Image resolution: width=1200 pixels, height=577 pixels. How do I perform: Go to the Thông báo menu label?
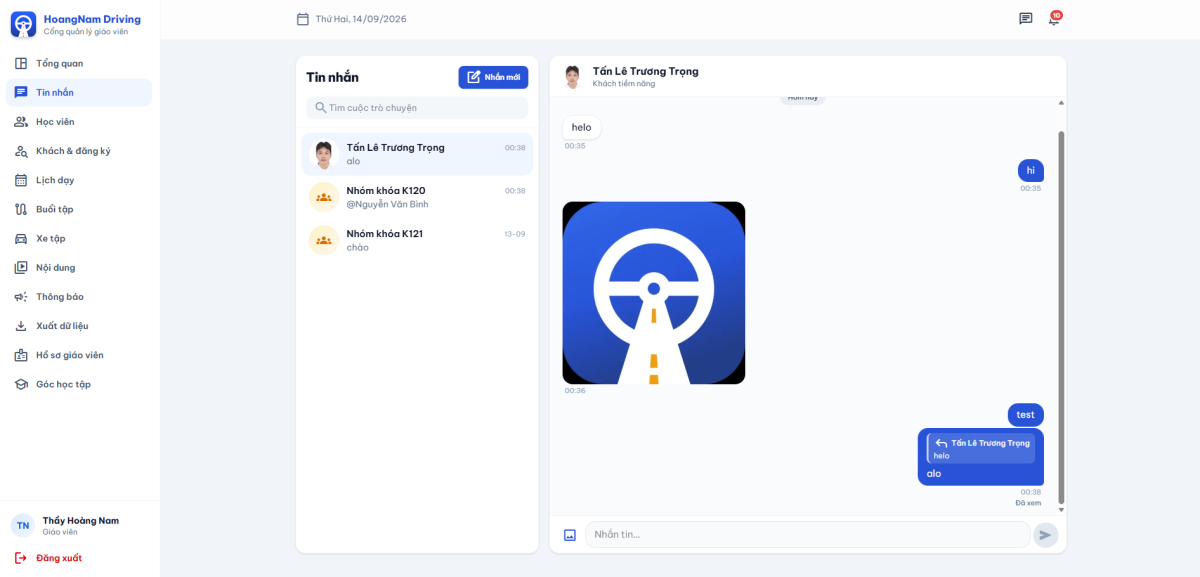[x=60, y=297]
